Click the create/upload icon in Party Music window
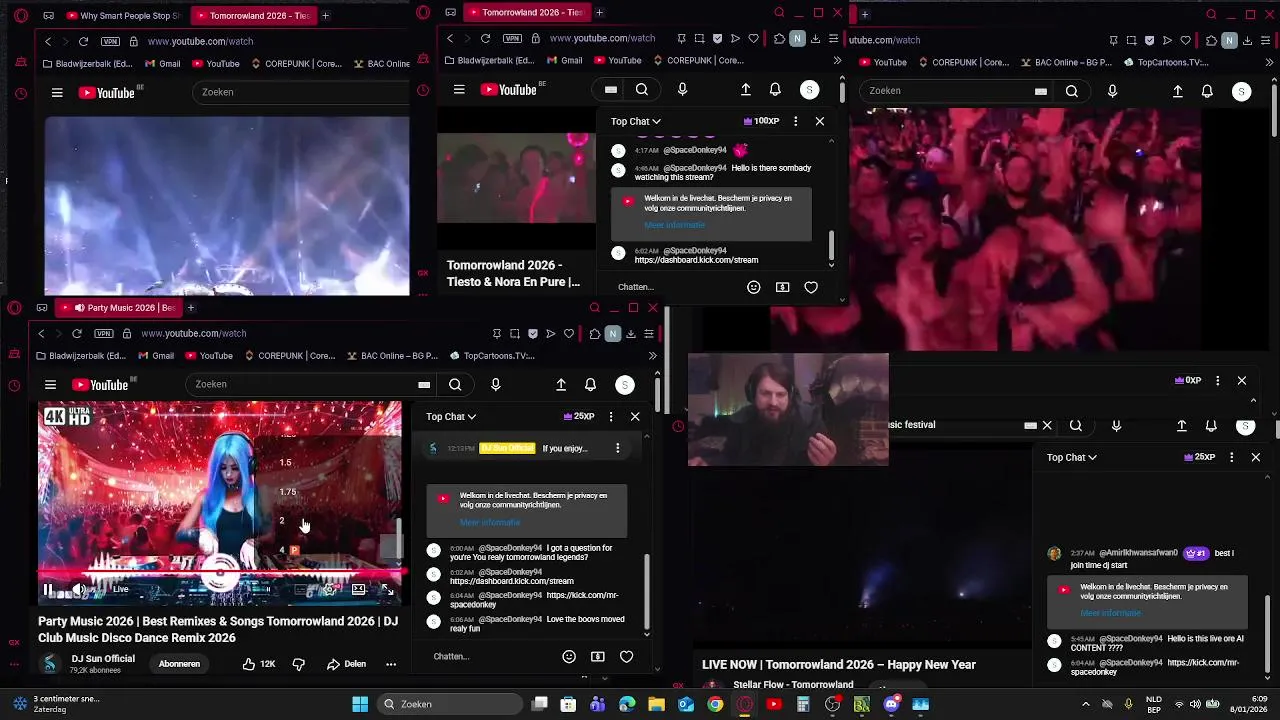Screen dimensions: 1280x720 561,385
